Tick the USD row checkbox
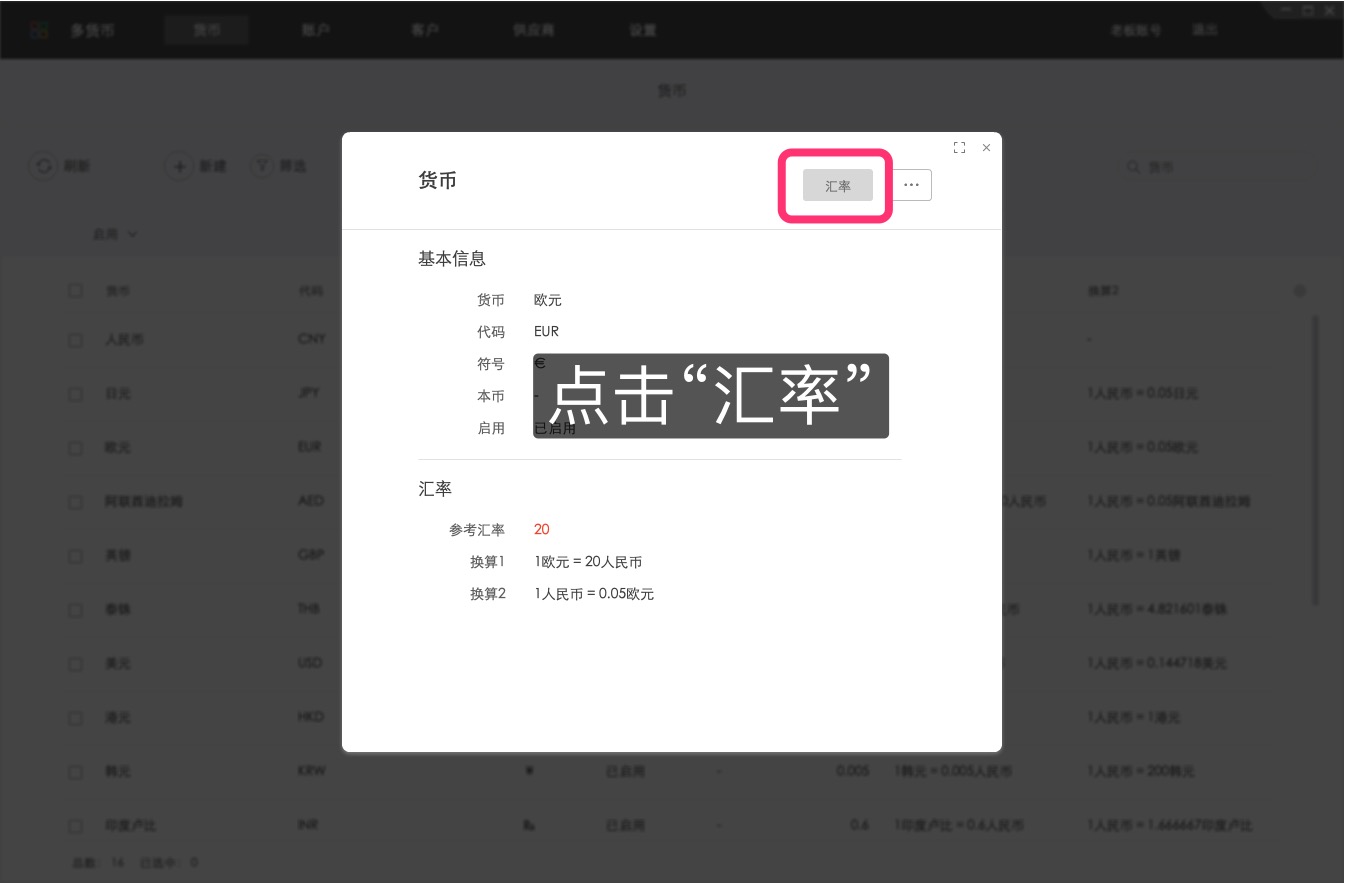 pos(76,664)
